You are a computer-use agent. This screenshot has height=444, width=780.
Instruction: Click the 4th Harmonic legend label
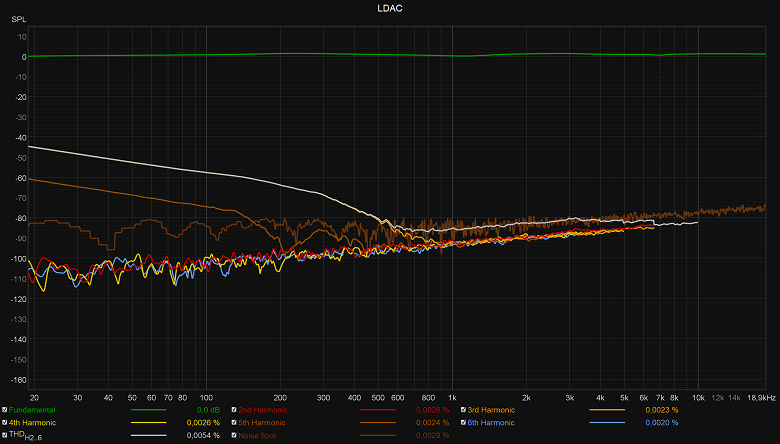tap(32, 423)
